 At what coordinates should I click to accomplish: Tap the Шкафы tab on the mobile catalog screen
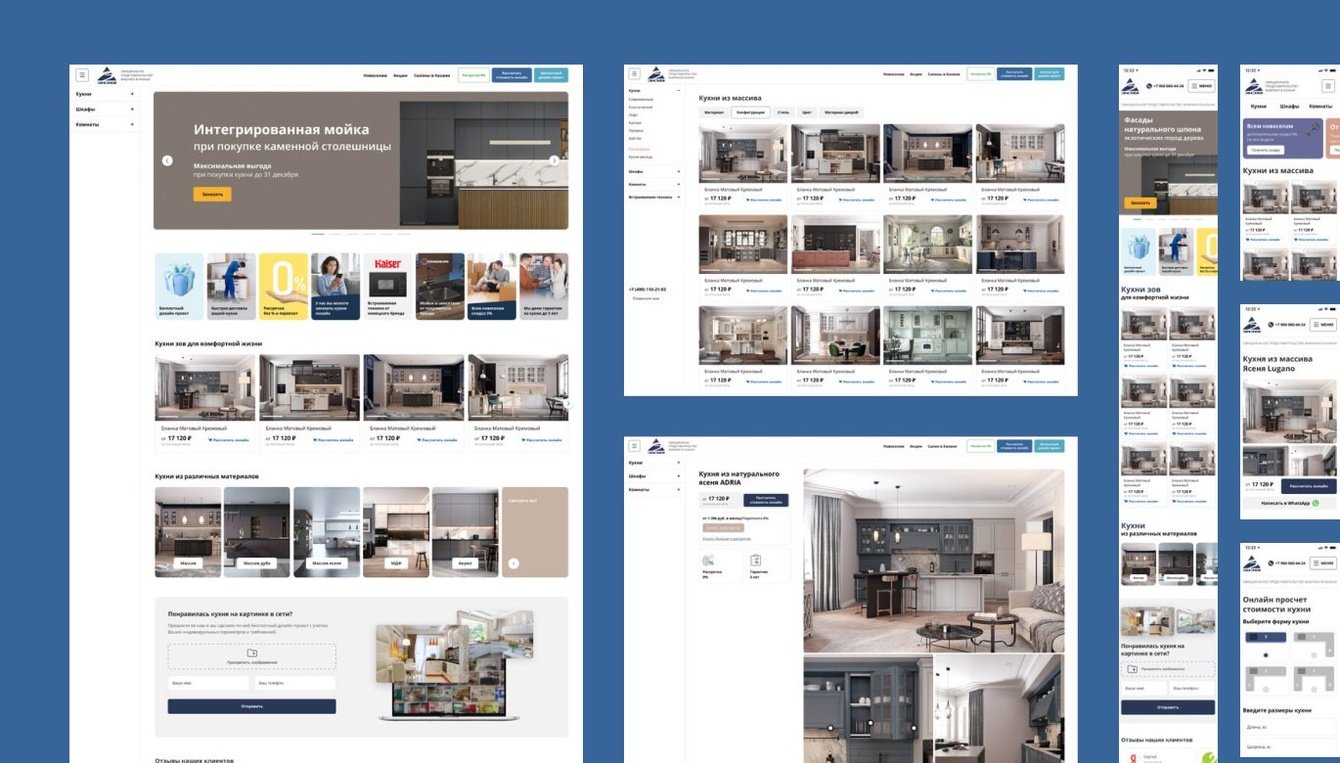pyautogui.click(x=1289, y=106)
